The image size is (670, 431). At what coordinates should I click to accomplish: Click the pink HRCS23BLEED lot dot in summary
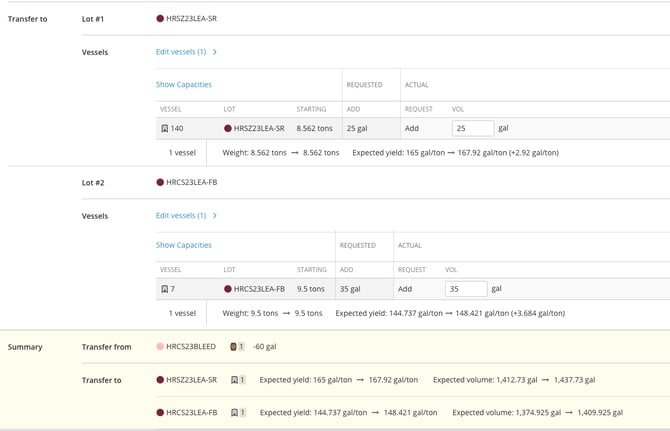[x=160, y=347]
